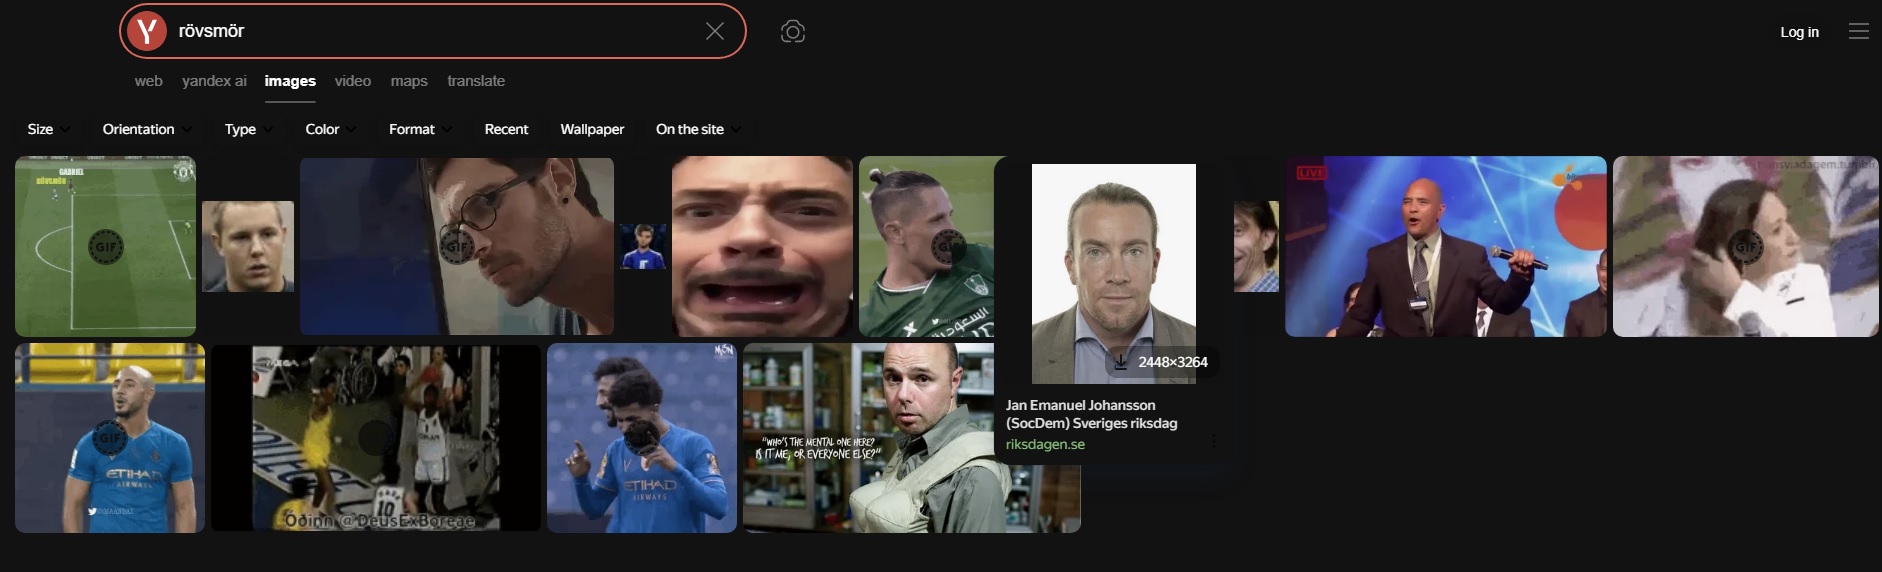Expand the Color filter dropdown
Image resolution: width=1882 pixels, height=572 pixels.
point(331,129)
